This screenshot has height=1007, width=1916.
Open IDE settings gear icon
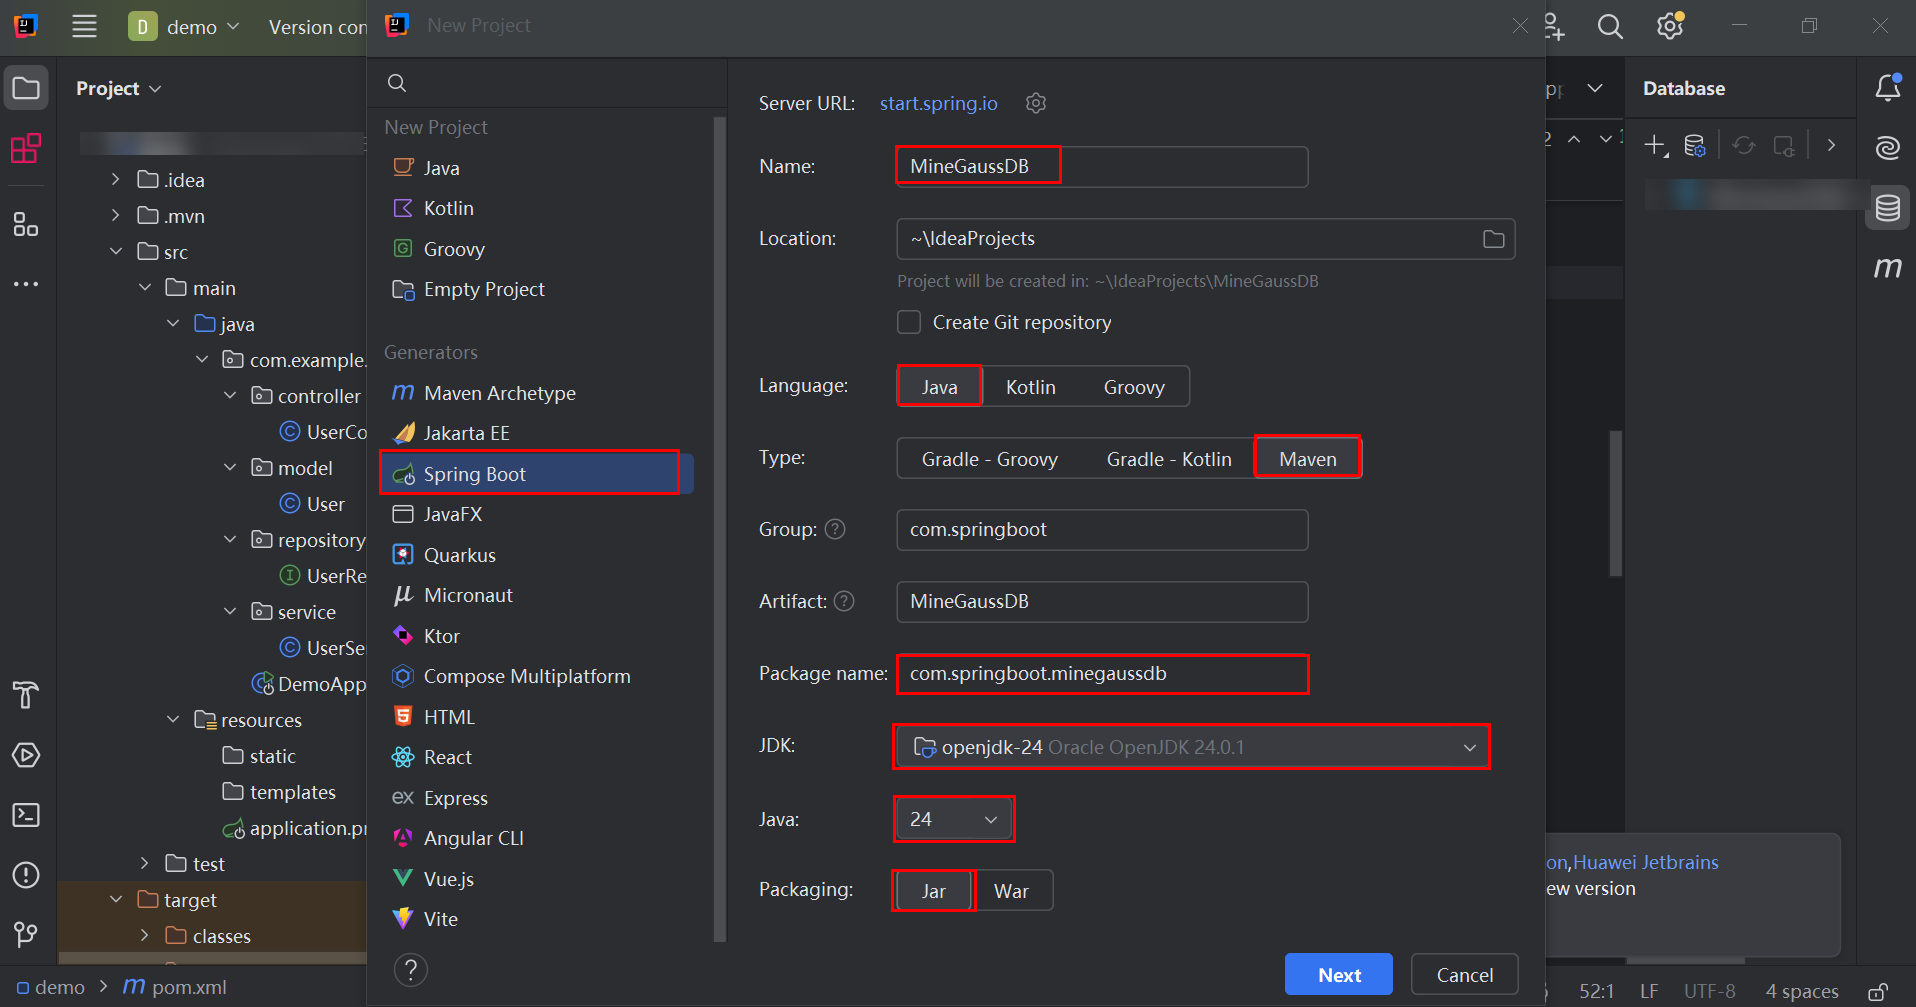coord(1670,26)
